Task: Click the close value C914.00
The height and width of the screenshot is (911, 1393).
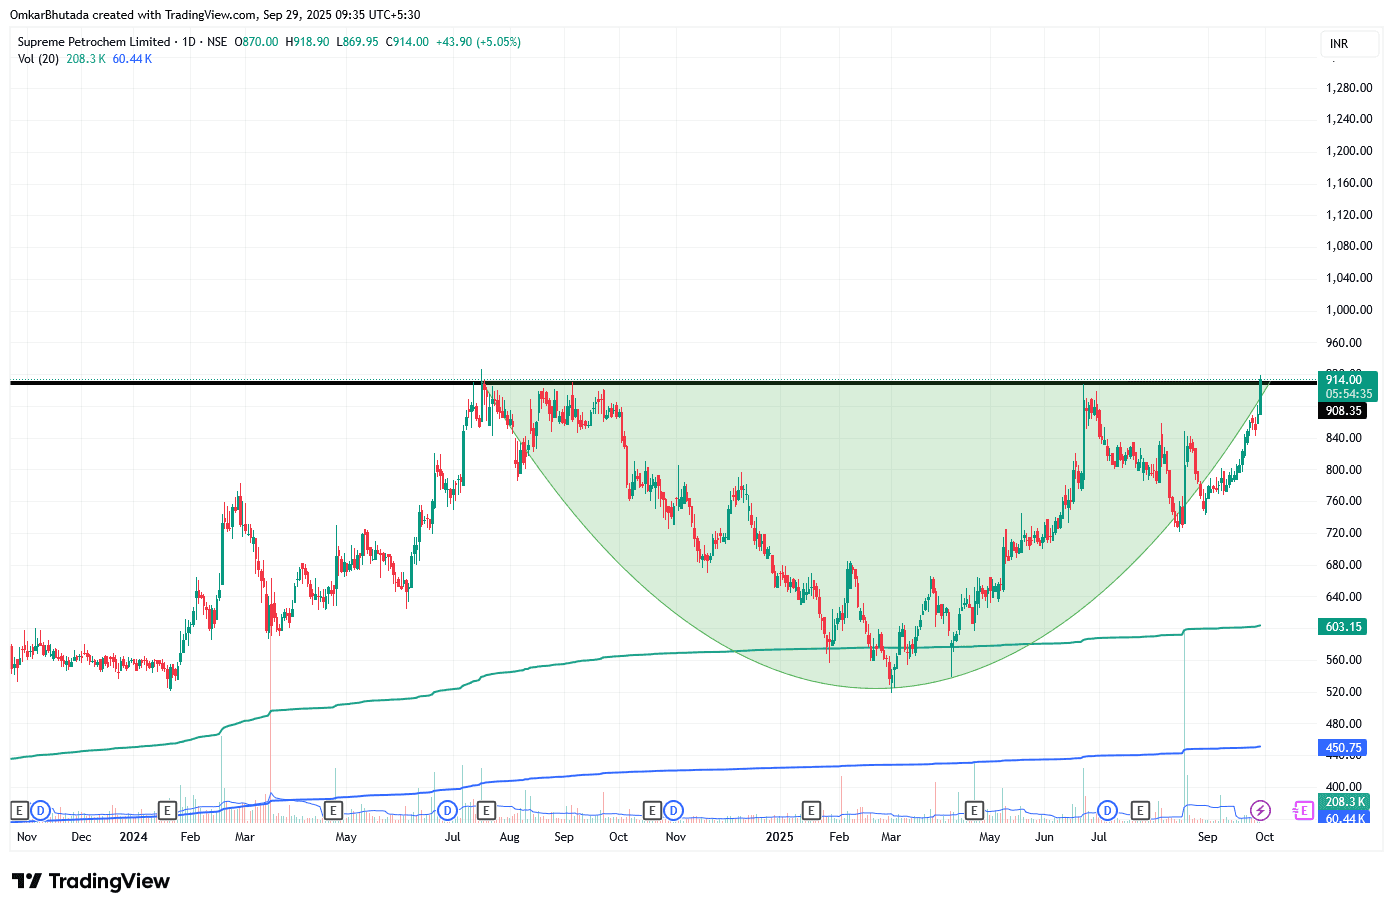Action: (407, 42)
